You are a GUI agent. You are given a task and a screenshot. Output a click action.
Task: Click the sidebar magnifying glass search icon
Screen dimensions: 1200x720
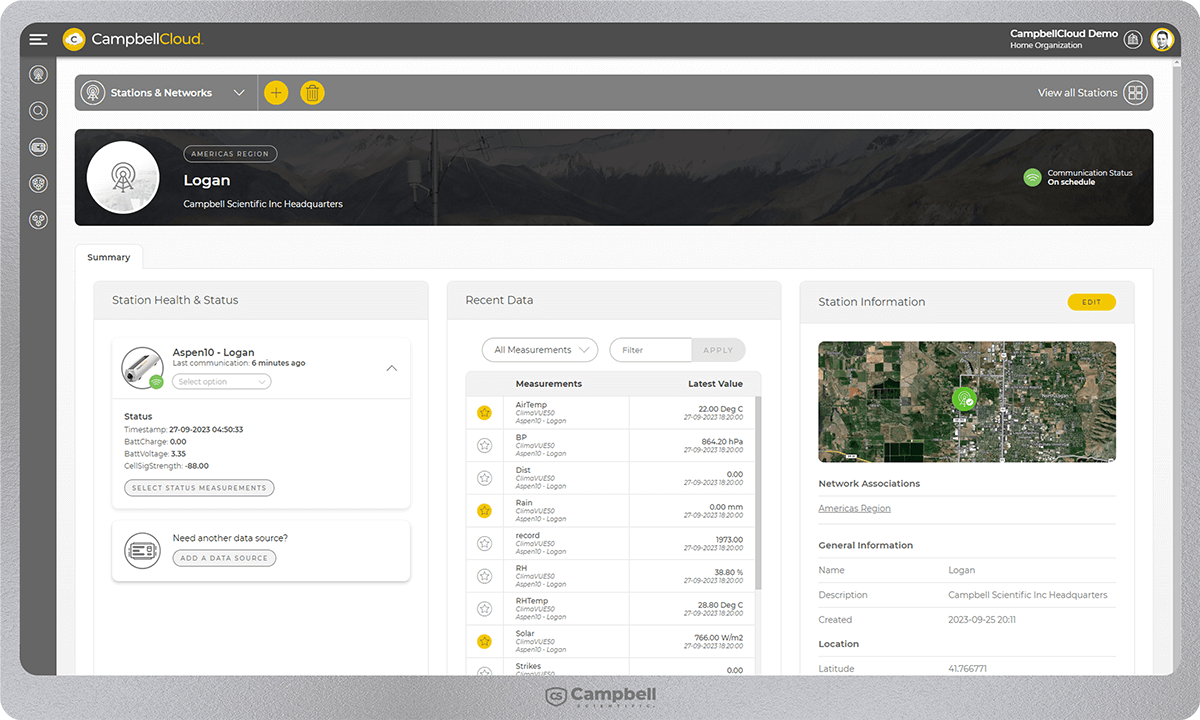coord(38,111)
